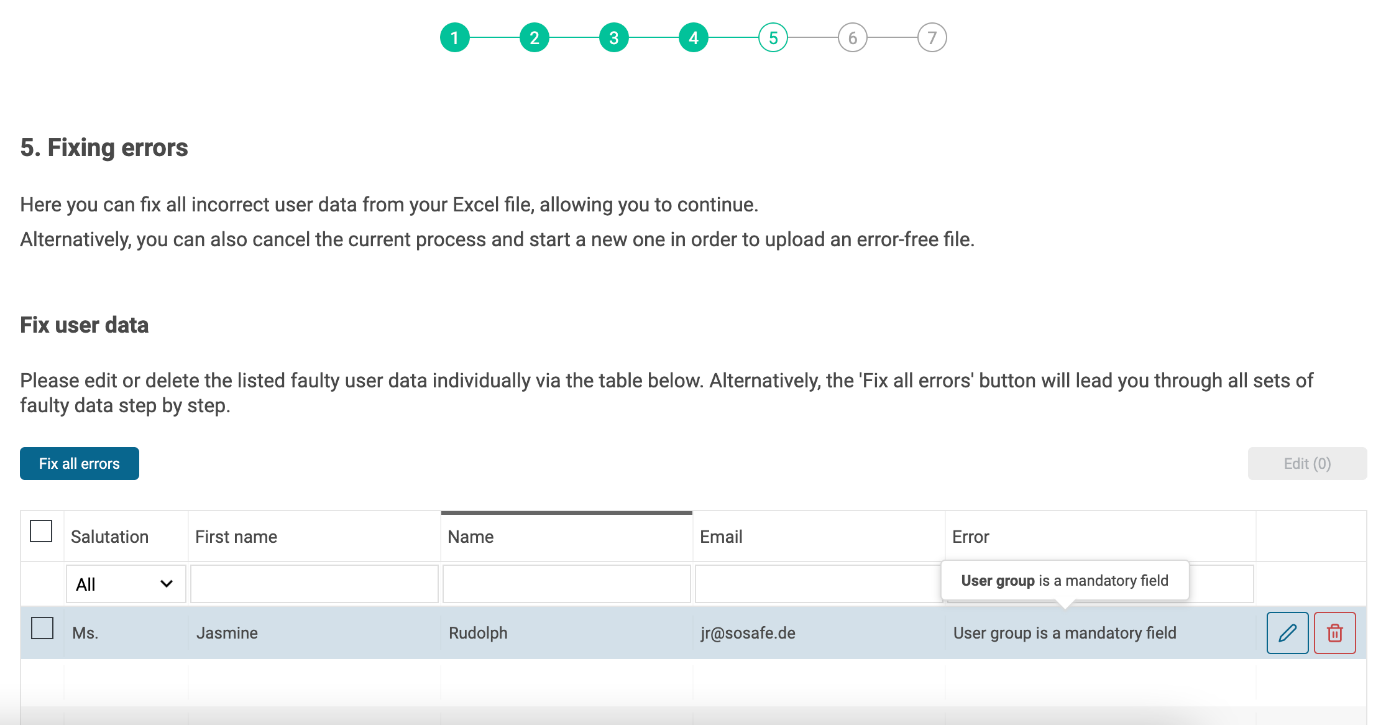The image size is (1386, 725).
Task: Go to step 1 in progress indicator
Action: [454, 38]
